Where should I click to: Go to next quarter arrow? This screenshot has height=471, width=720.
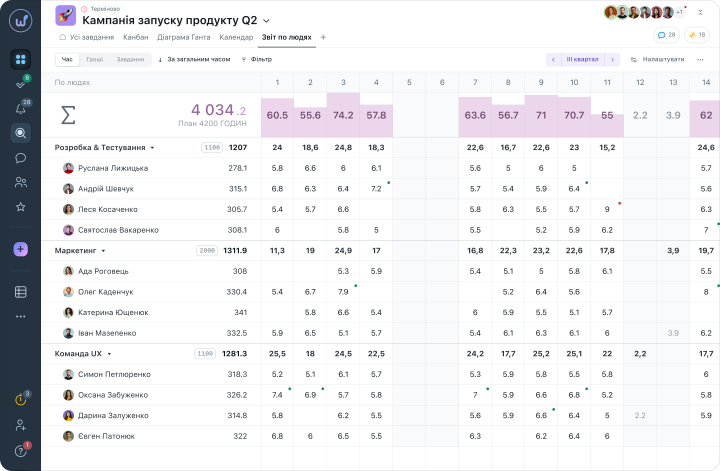pos(612,60)
